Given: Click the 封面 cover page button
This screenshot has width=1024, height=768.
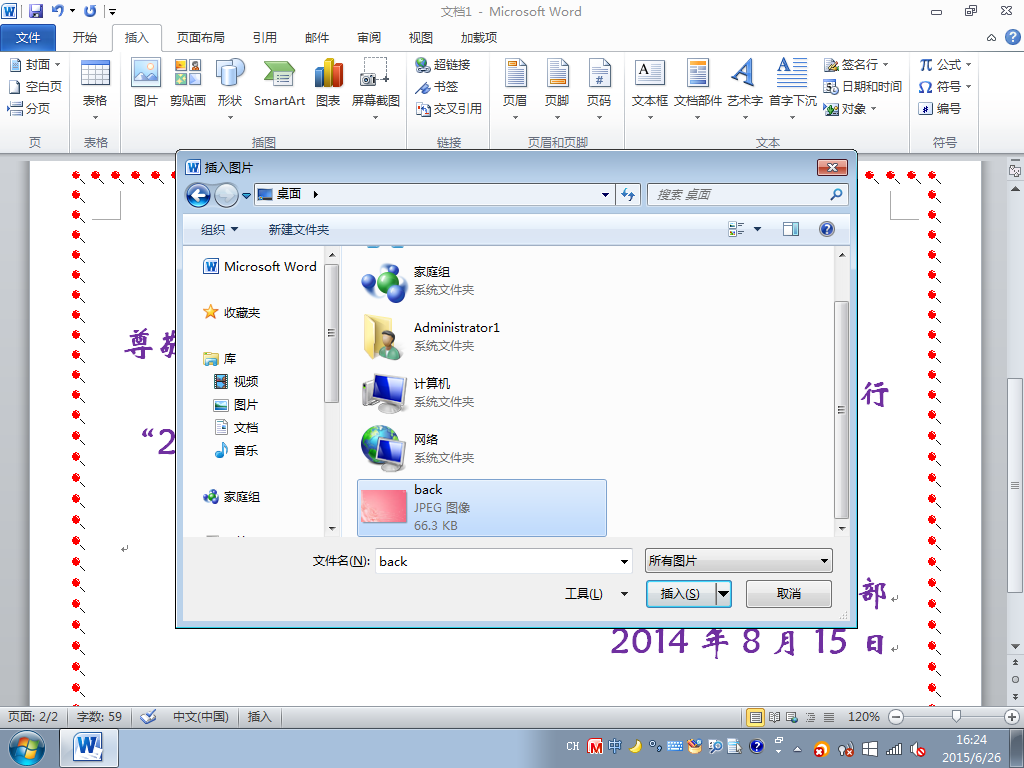Looking at the screenshot, I should [35, 65].
